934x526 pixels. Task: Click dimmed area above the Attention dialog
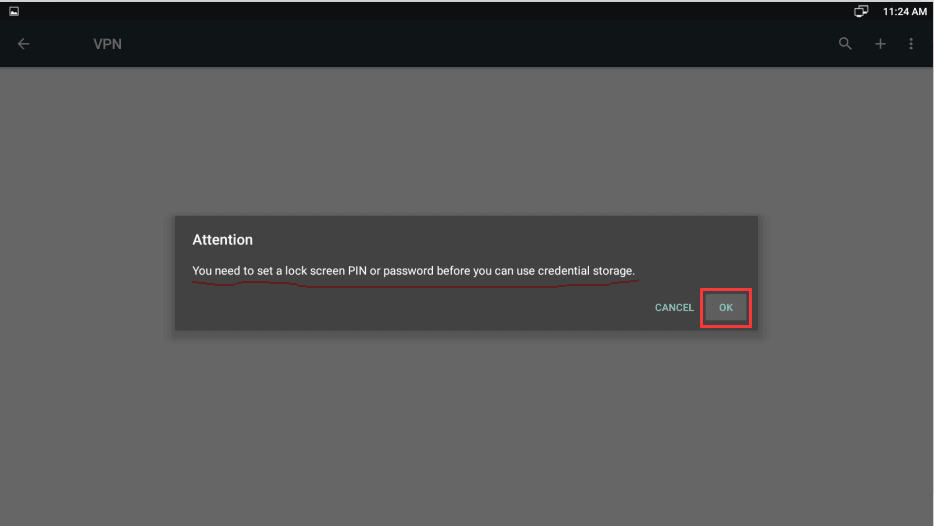point(466,141)
